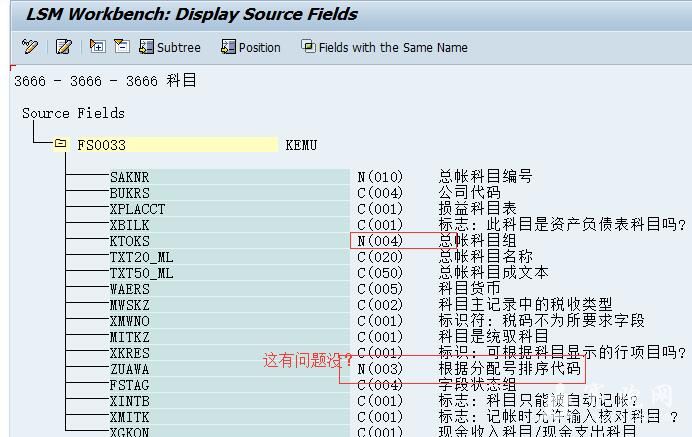The height and width of the screenshot is (437, 692).
Task: Click the expand subtree toolbar icon
Action: (x=97, y=46)
